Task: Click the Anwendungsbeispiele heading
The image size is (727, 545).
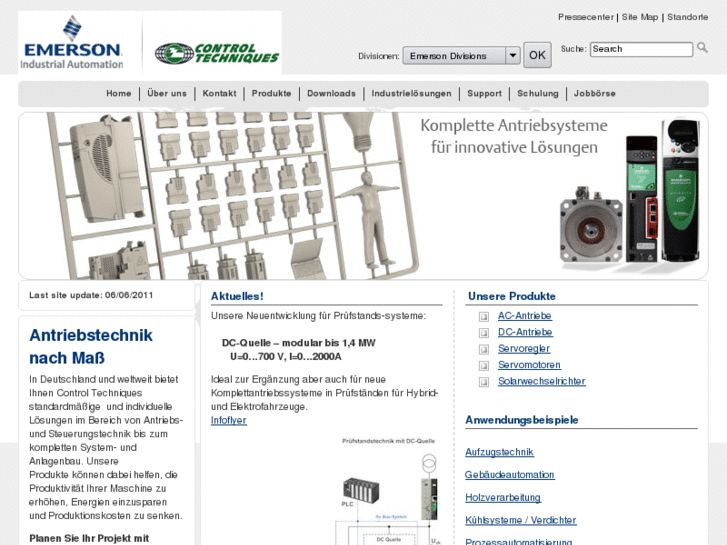Action: click(x=522, y=420)
